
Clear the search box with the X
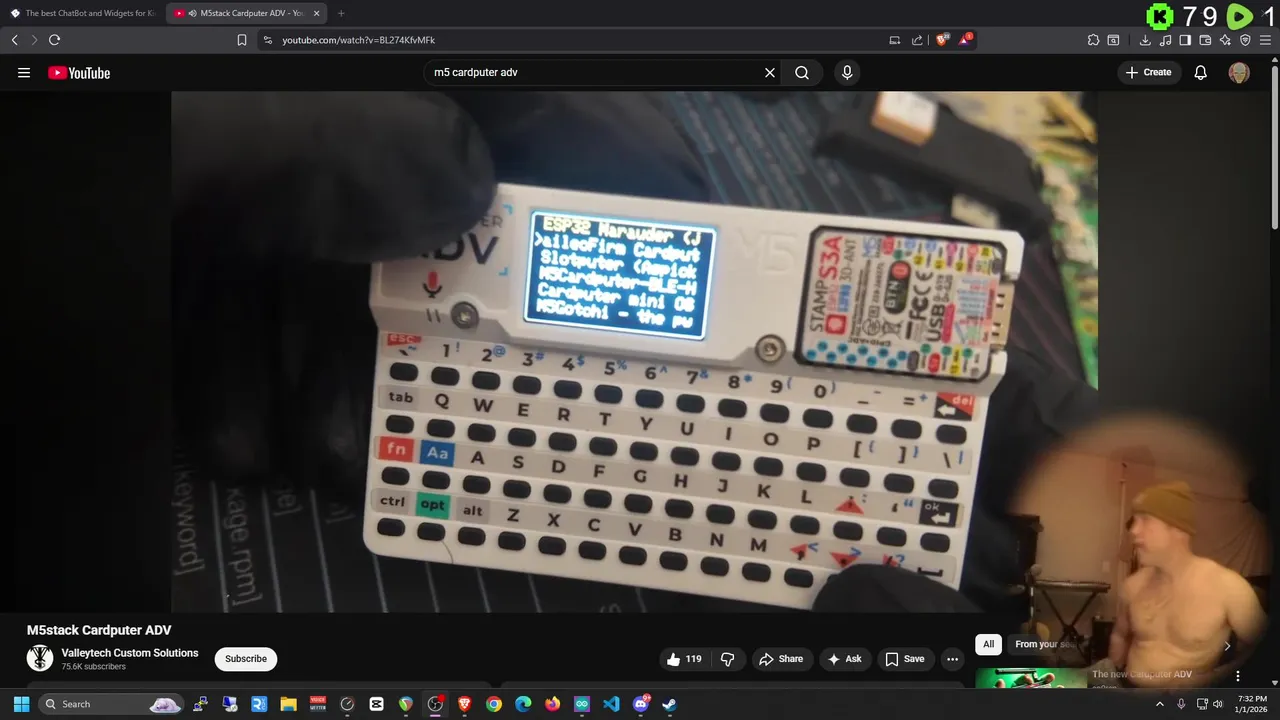770,73
